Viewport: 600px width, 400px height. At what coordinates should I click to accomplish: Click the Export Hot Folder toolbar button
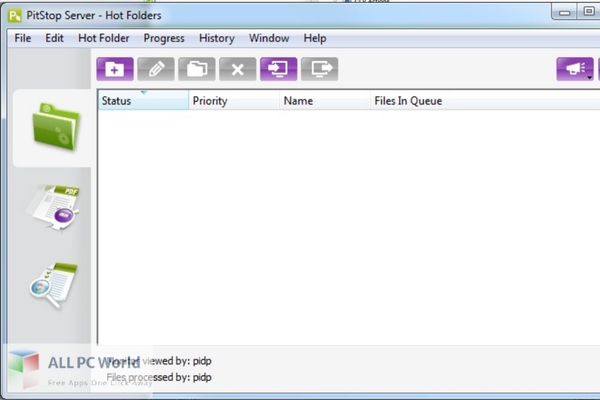[x=320, y=69]
